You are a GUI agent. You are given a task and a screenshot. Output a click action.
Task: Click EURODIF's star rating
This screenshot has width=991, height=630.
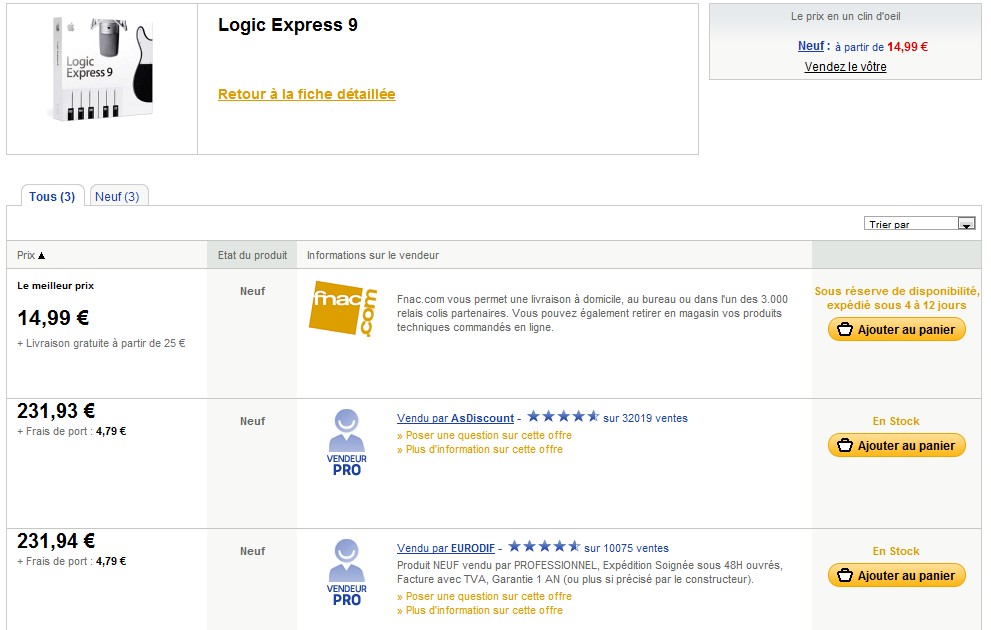pyautogui.click(x=544, y=547)
